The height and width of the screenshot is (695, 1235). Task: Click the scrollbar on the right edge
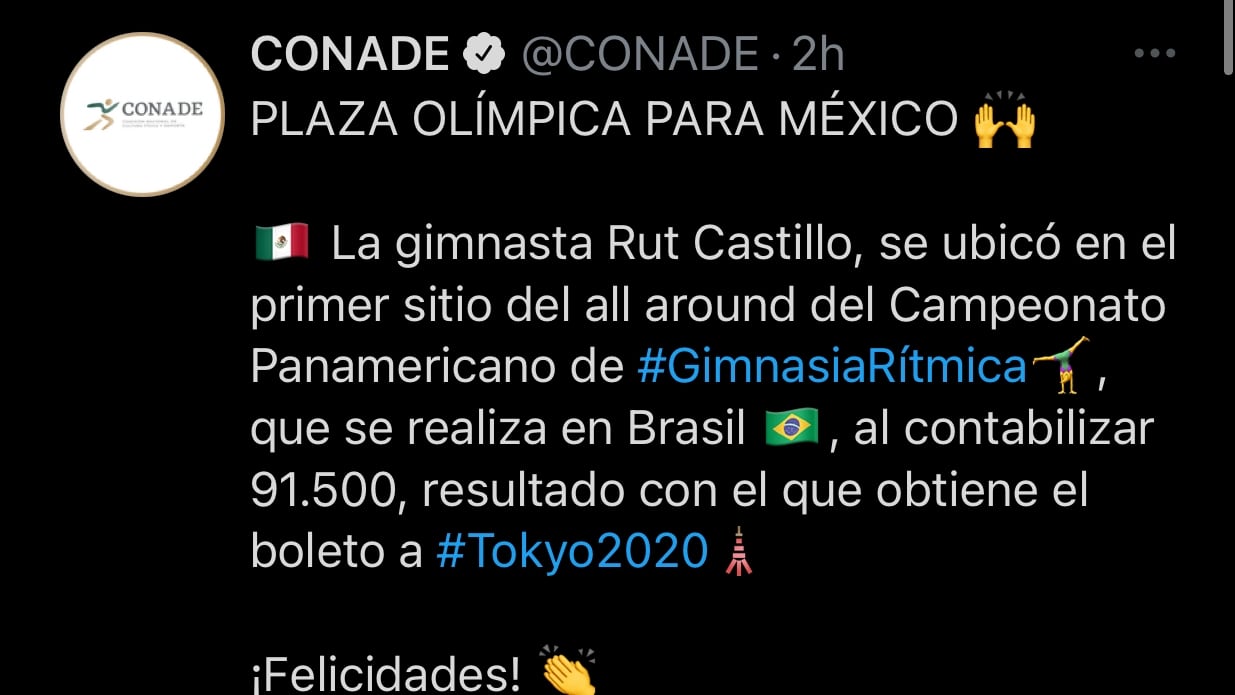1229,40
